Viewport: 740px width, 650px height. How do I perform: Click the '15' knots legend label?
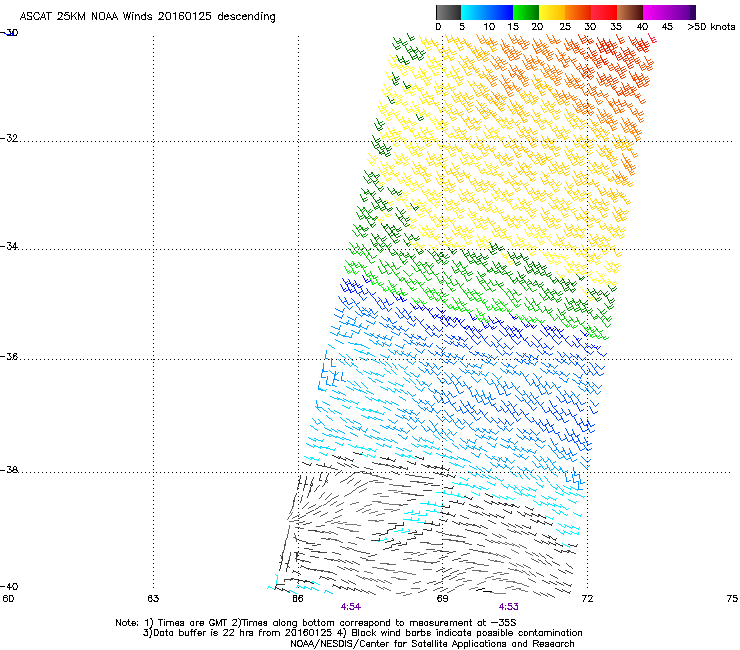coord(513,27)
